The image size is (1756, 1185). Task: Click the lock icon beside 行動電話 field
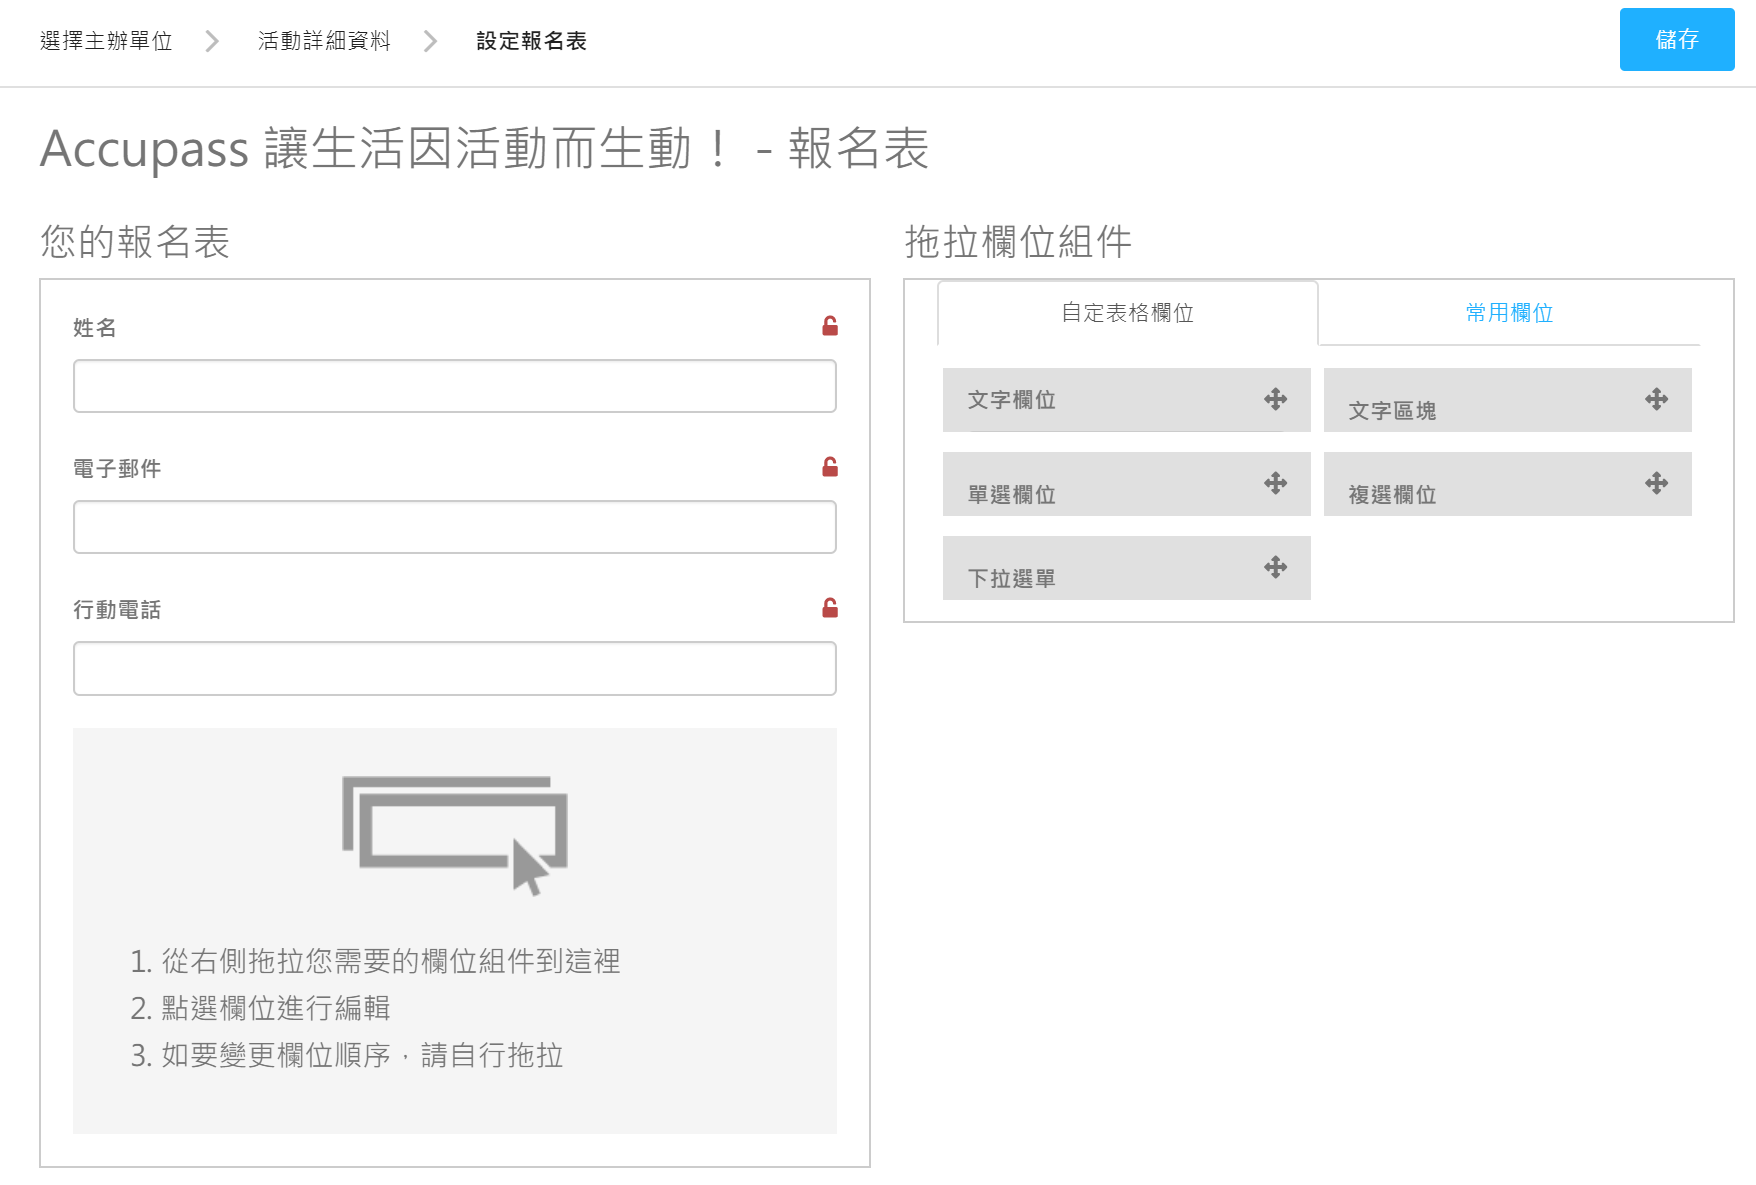pos(830,608)
